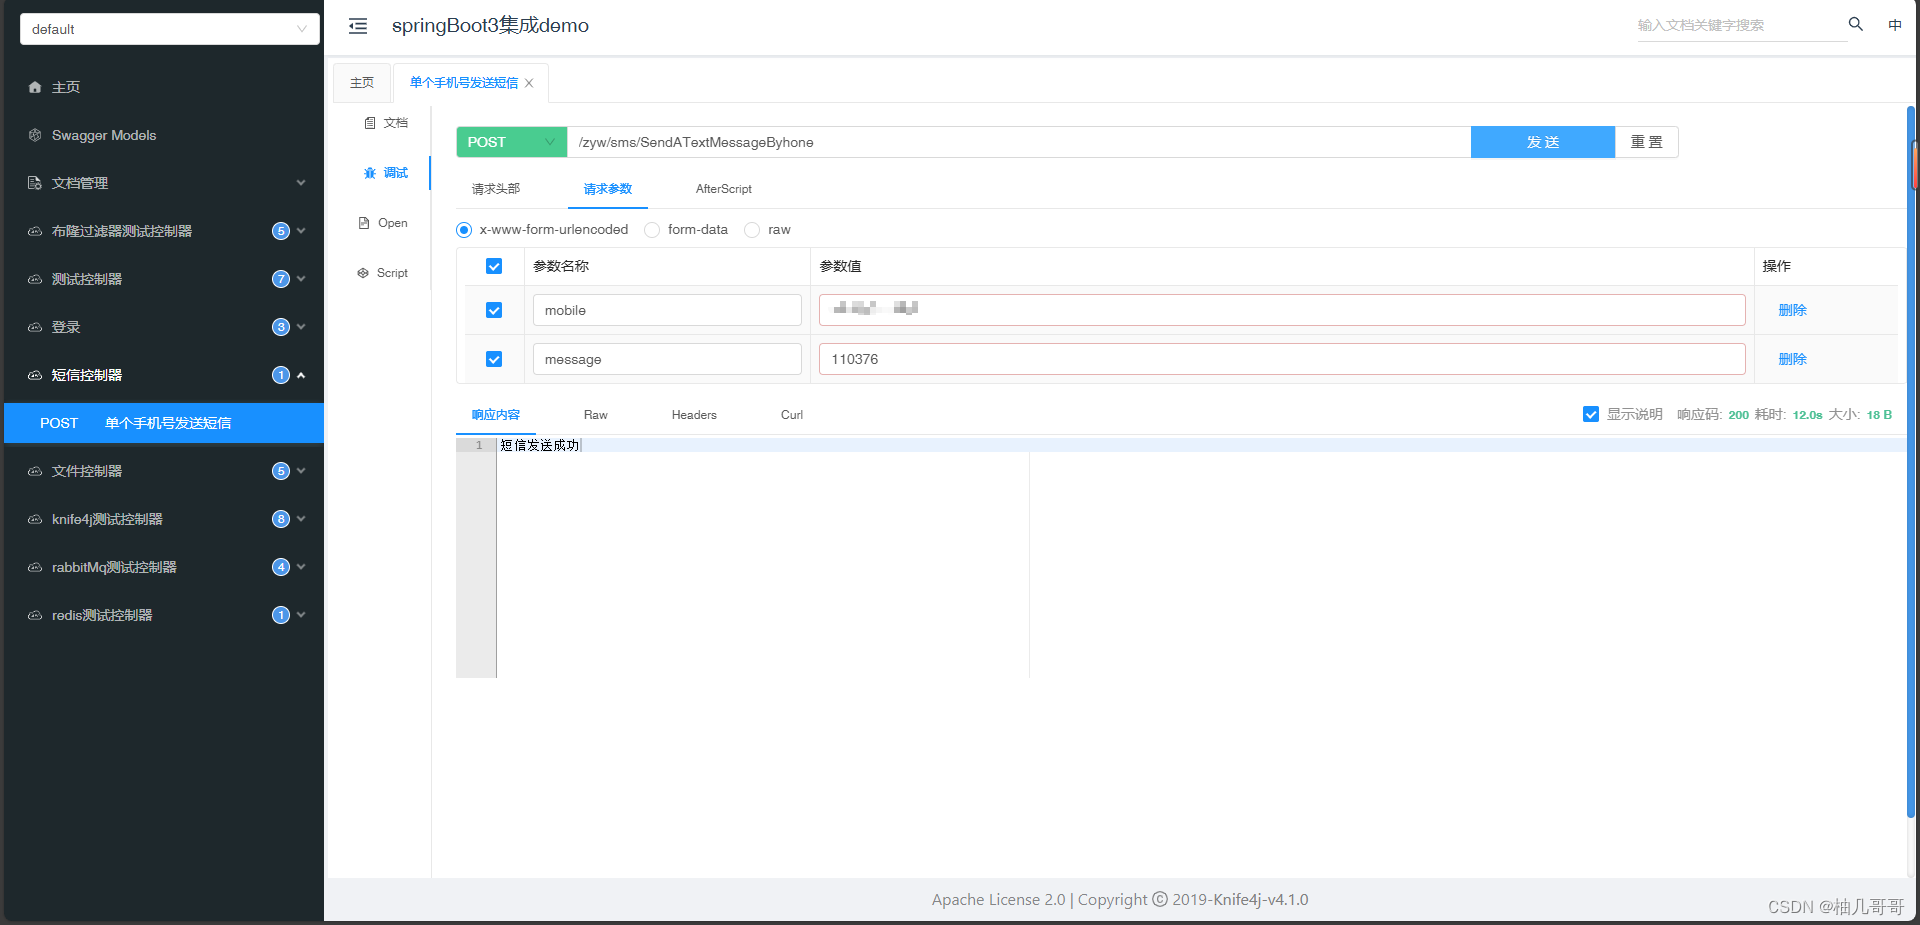This screenshot has height=925, width=1920.
Task: Open the AfterScript tab
Action: tap(724, 189)
